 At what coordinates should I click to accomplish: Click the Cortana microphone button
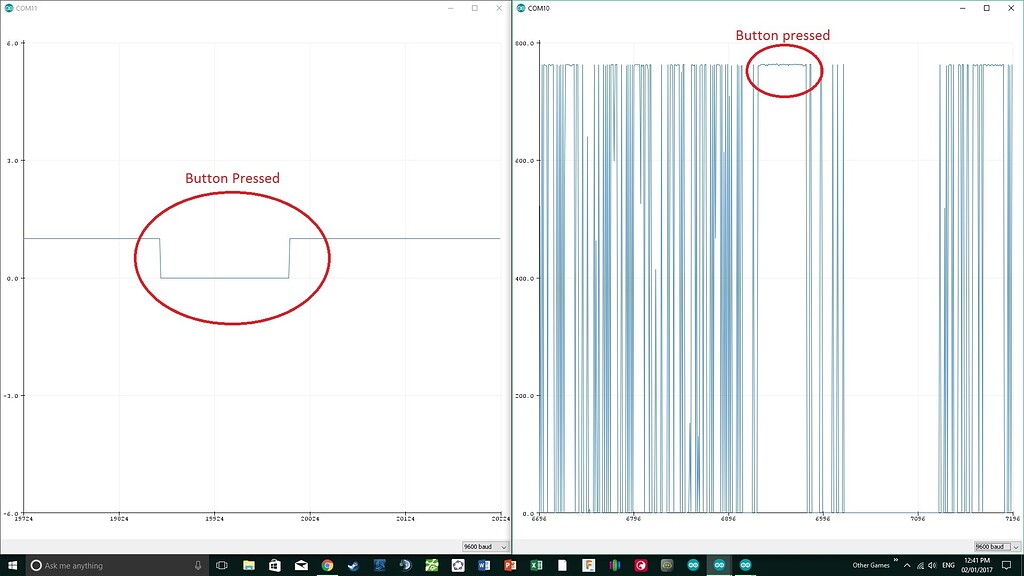click(197, 565)
